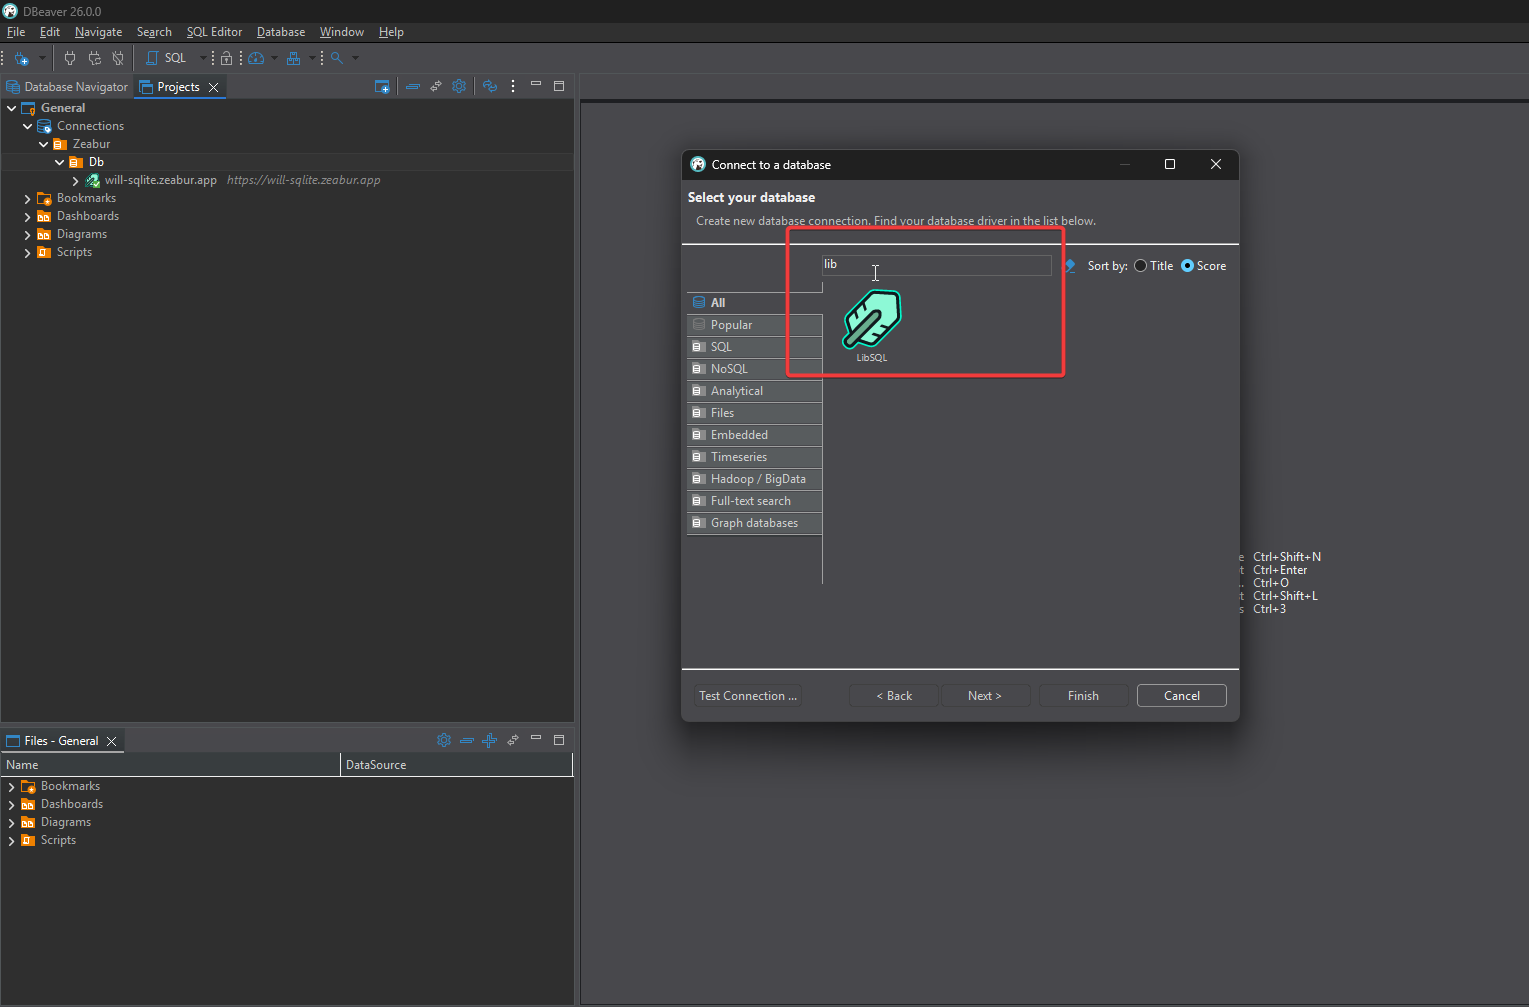Click Collapse All icon in Projects panel
The height and width of the screenshot is (1007, 1529).
click(412, 87)
